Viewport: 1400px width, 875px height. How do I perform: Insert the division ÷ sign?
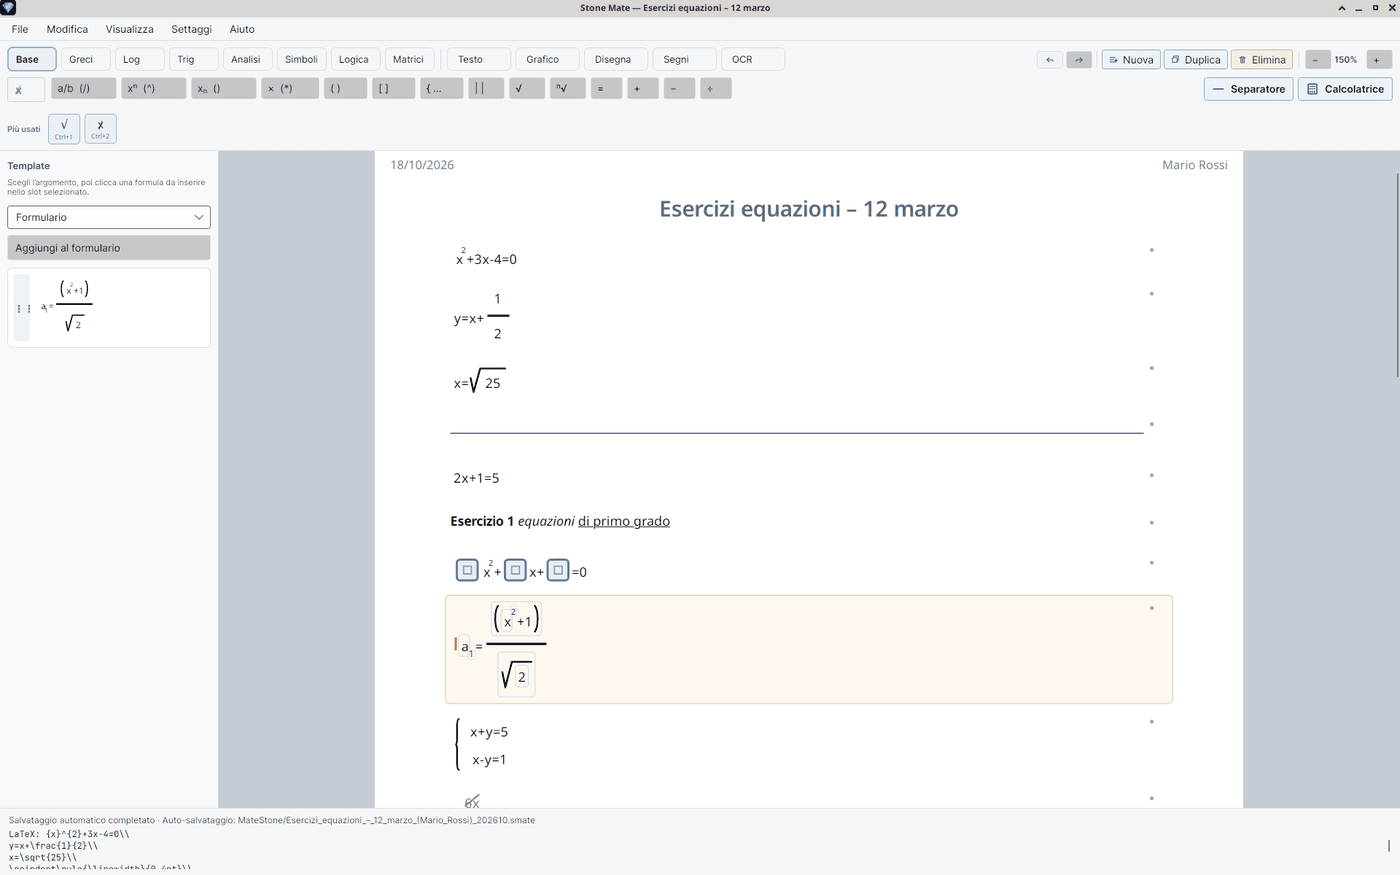click(716, 89)
